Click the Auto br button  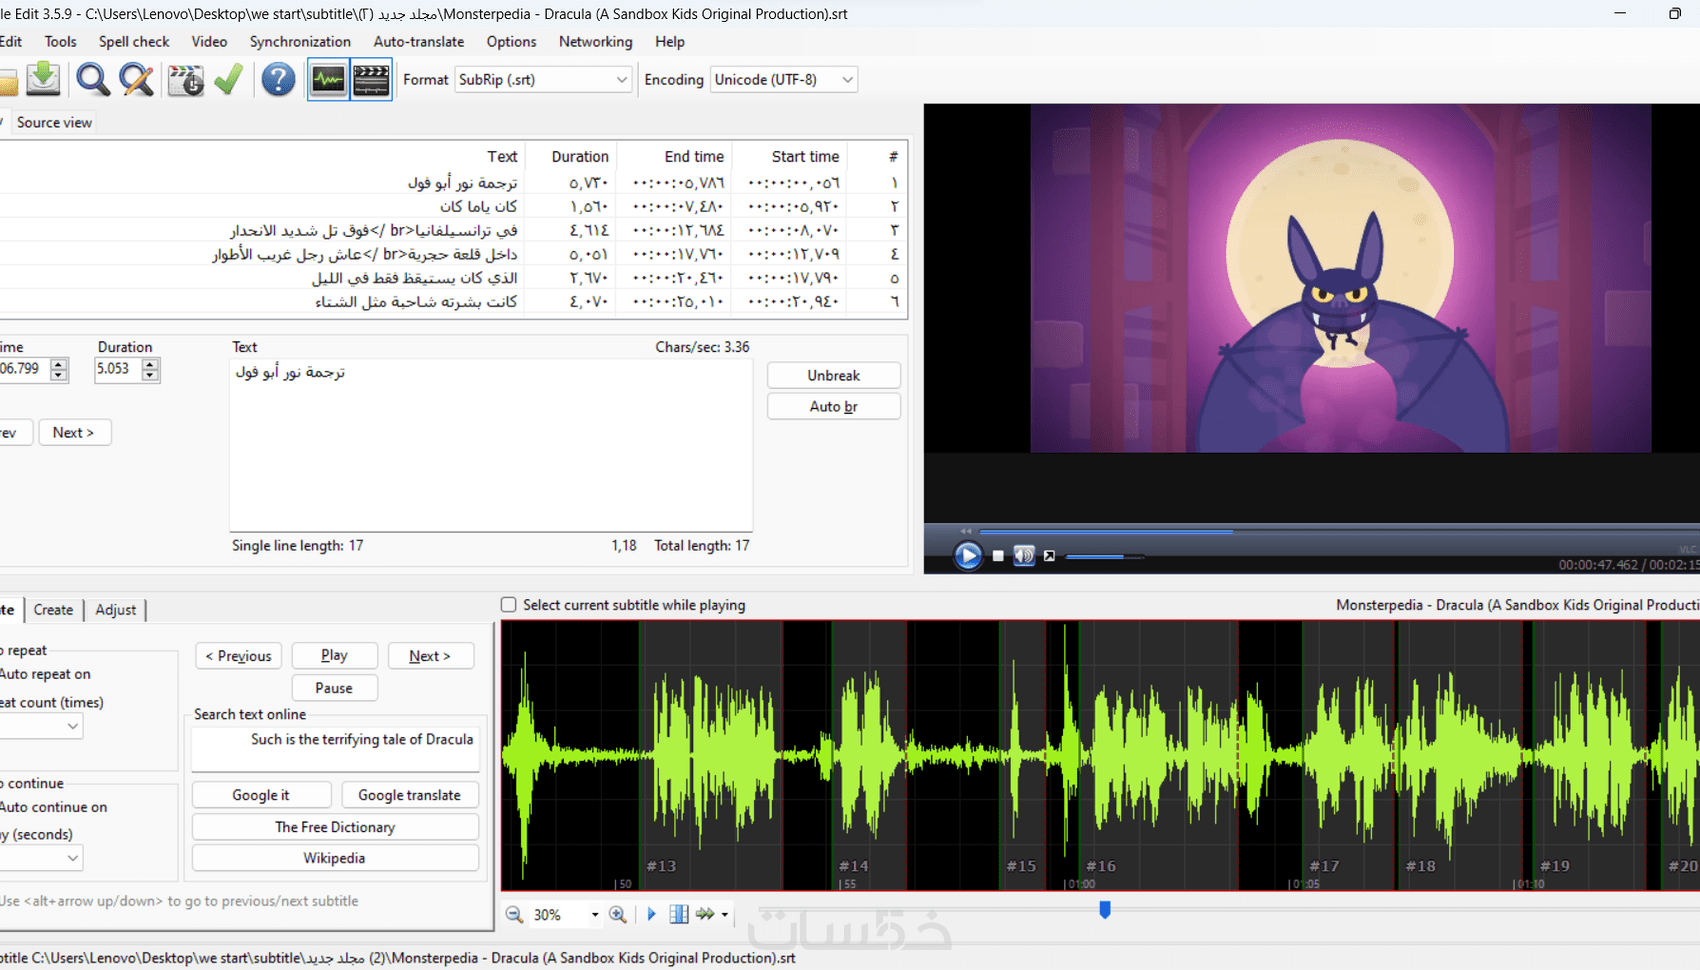click(x=833, y=406)
